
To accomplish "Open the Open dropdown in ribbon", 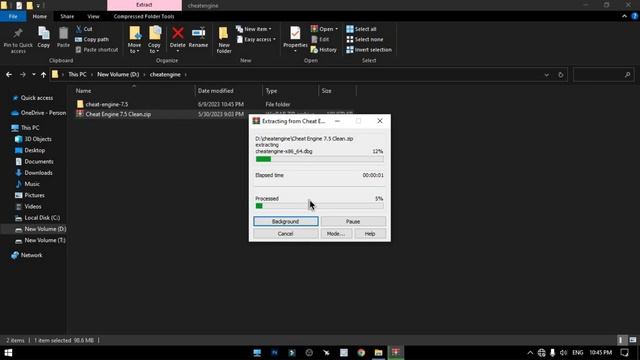I will pos(324,29).
